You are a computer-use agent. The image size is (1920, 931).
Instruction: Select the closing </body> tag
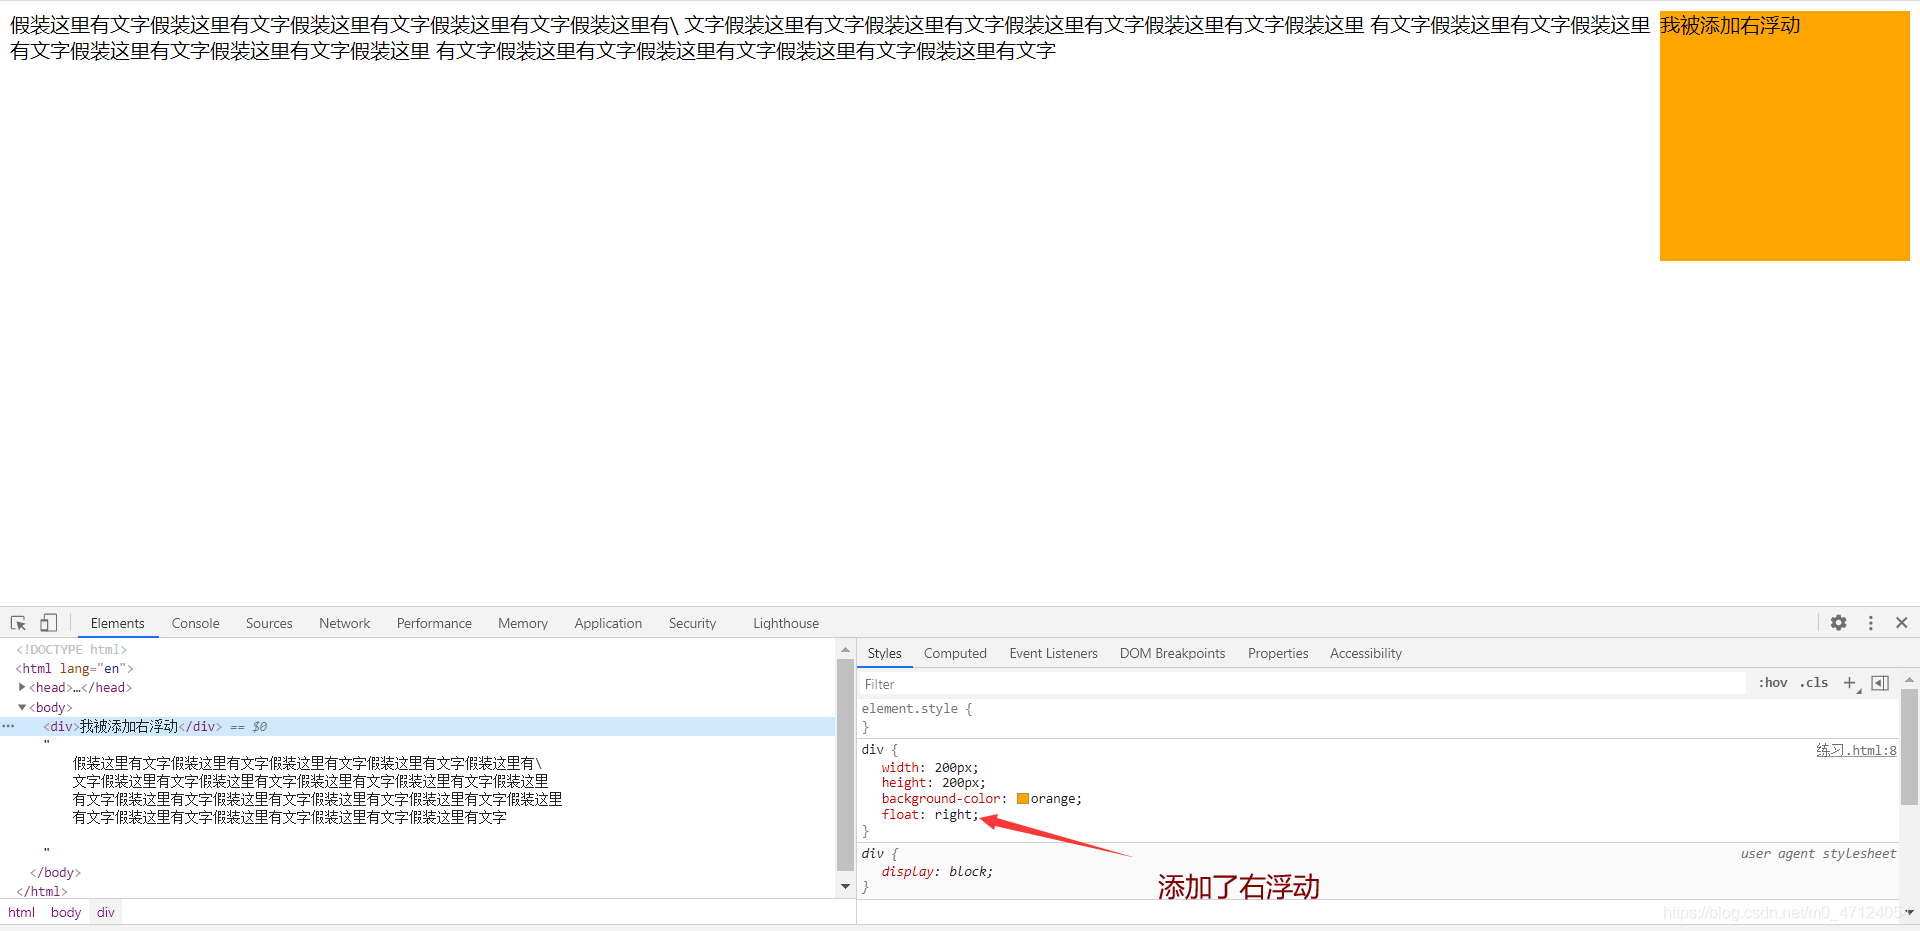coord(55,872)
